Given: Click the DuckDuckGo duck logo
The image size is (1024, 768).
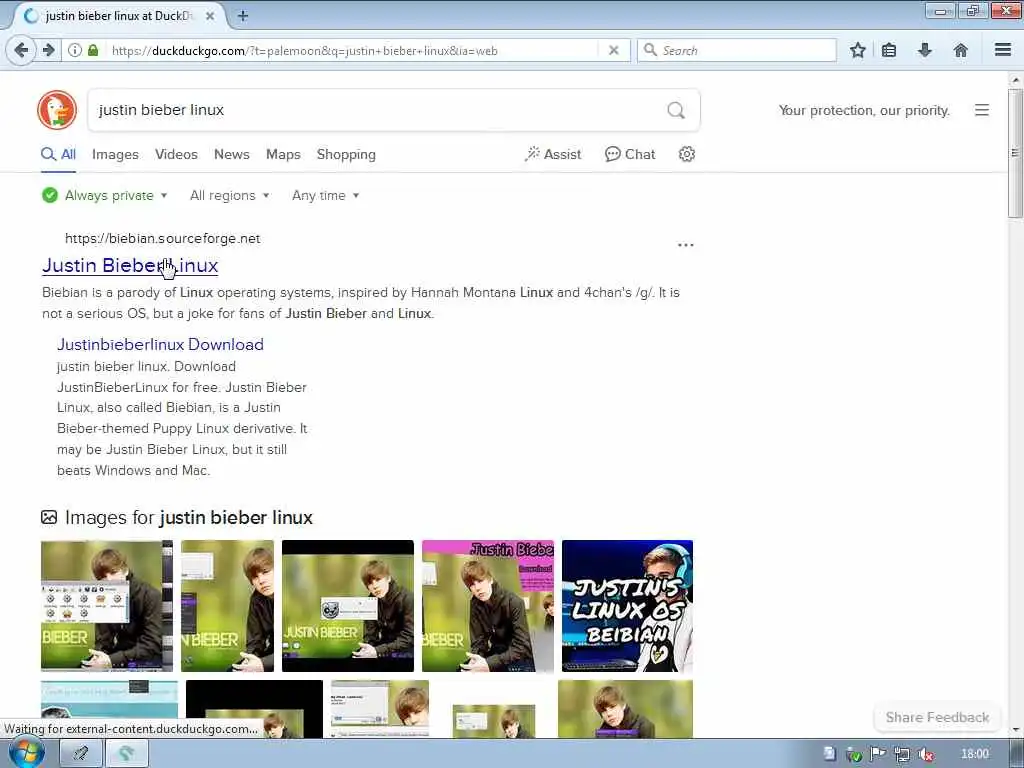Looking at the screenshot, I should pos(57,110).
